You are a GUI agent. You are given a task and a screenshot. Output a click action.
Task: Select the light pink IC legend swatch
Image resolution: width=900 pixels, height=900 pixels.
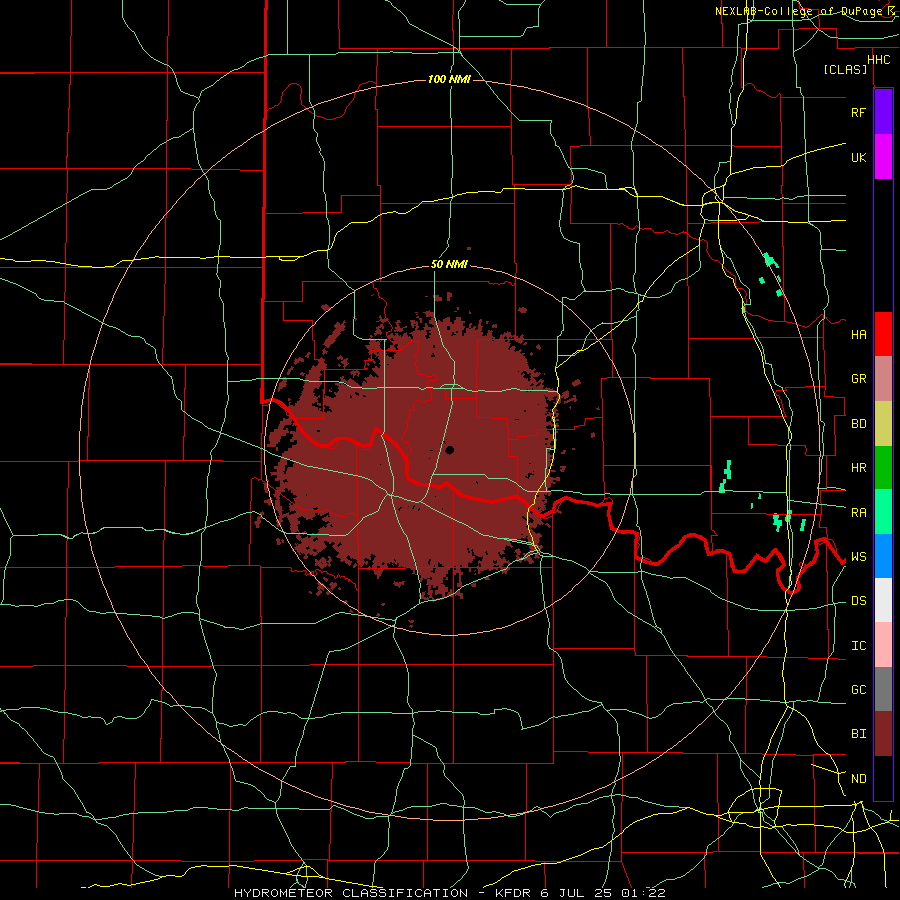[883, 645]
